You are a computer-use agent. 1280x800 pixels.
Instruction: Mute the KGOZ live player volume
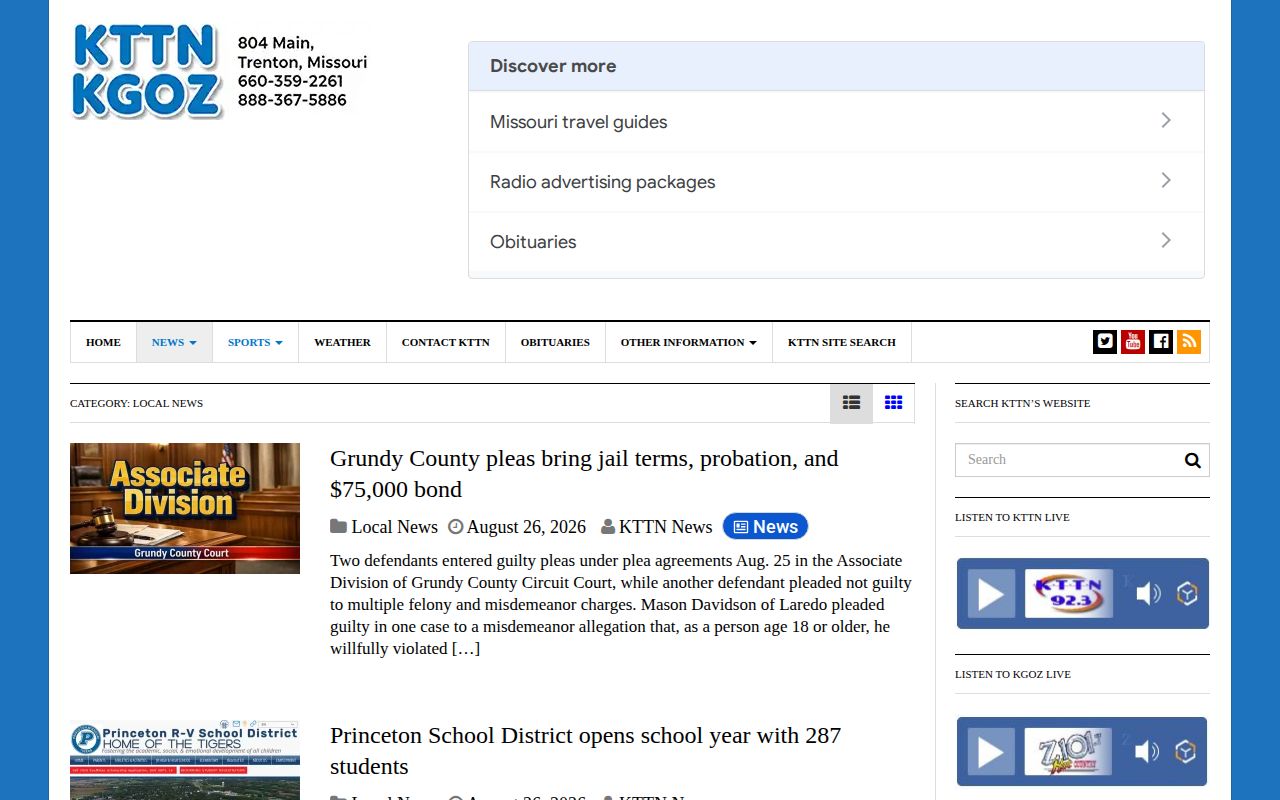1147,752
